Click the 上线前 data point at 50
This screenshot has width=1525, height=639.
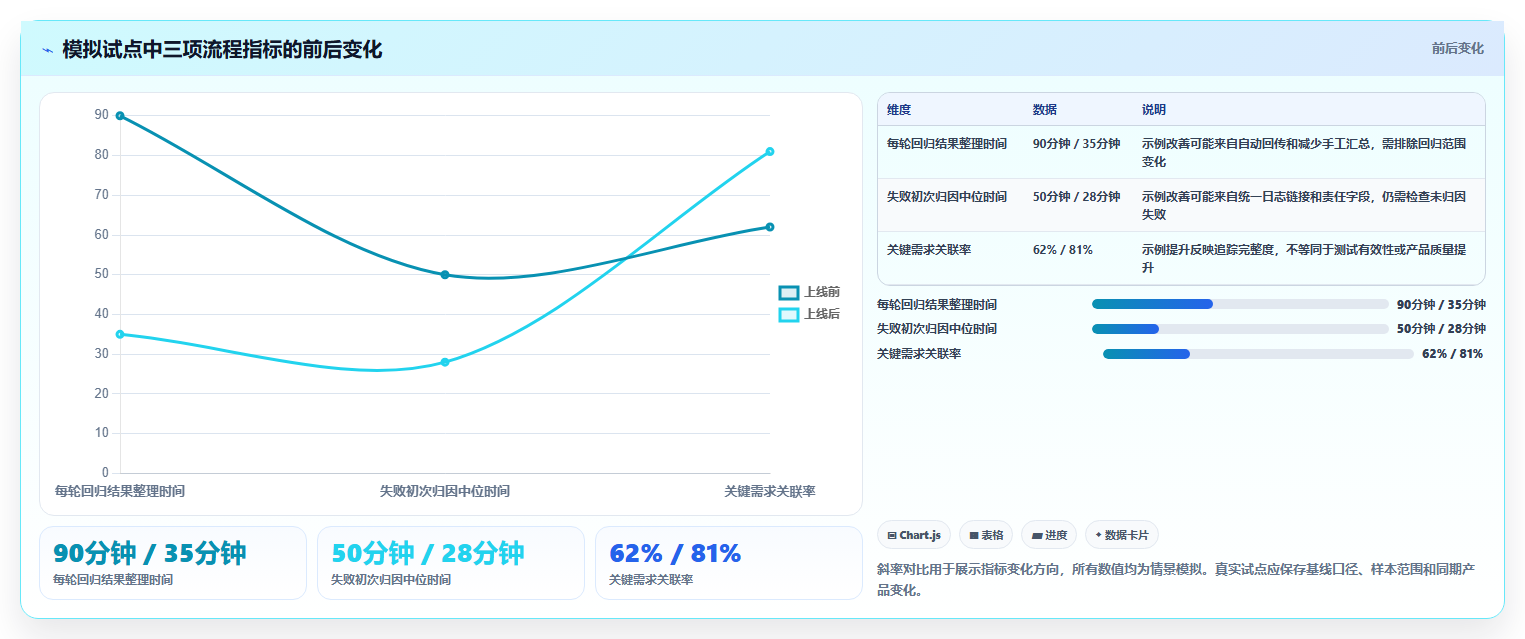(445, 275)
